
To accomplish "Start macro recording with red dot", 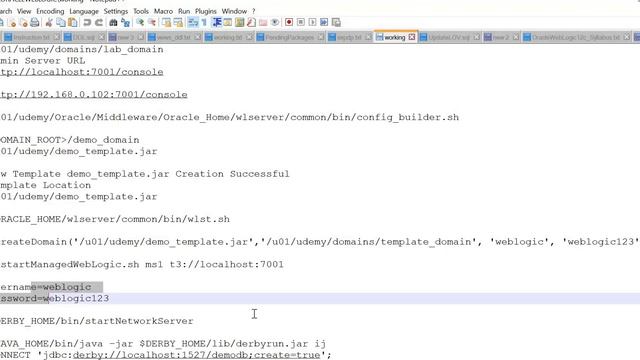I will point(289,22).
